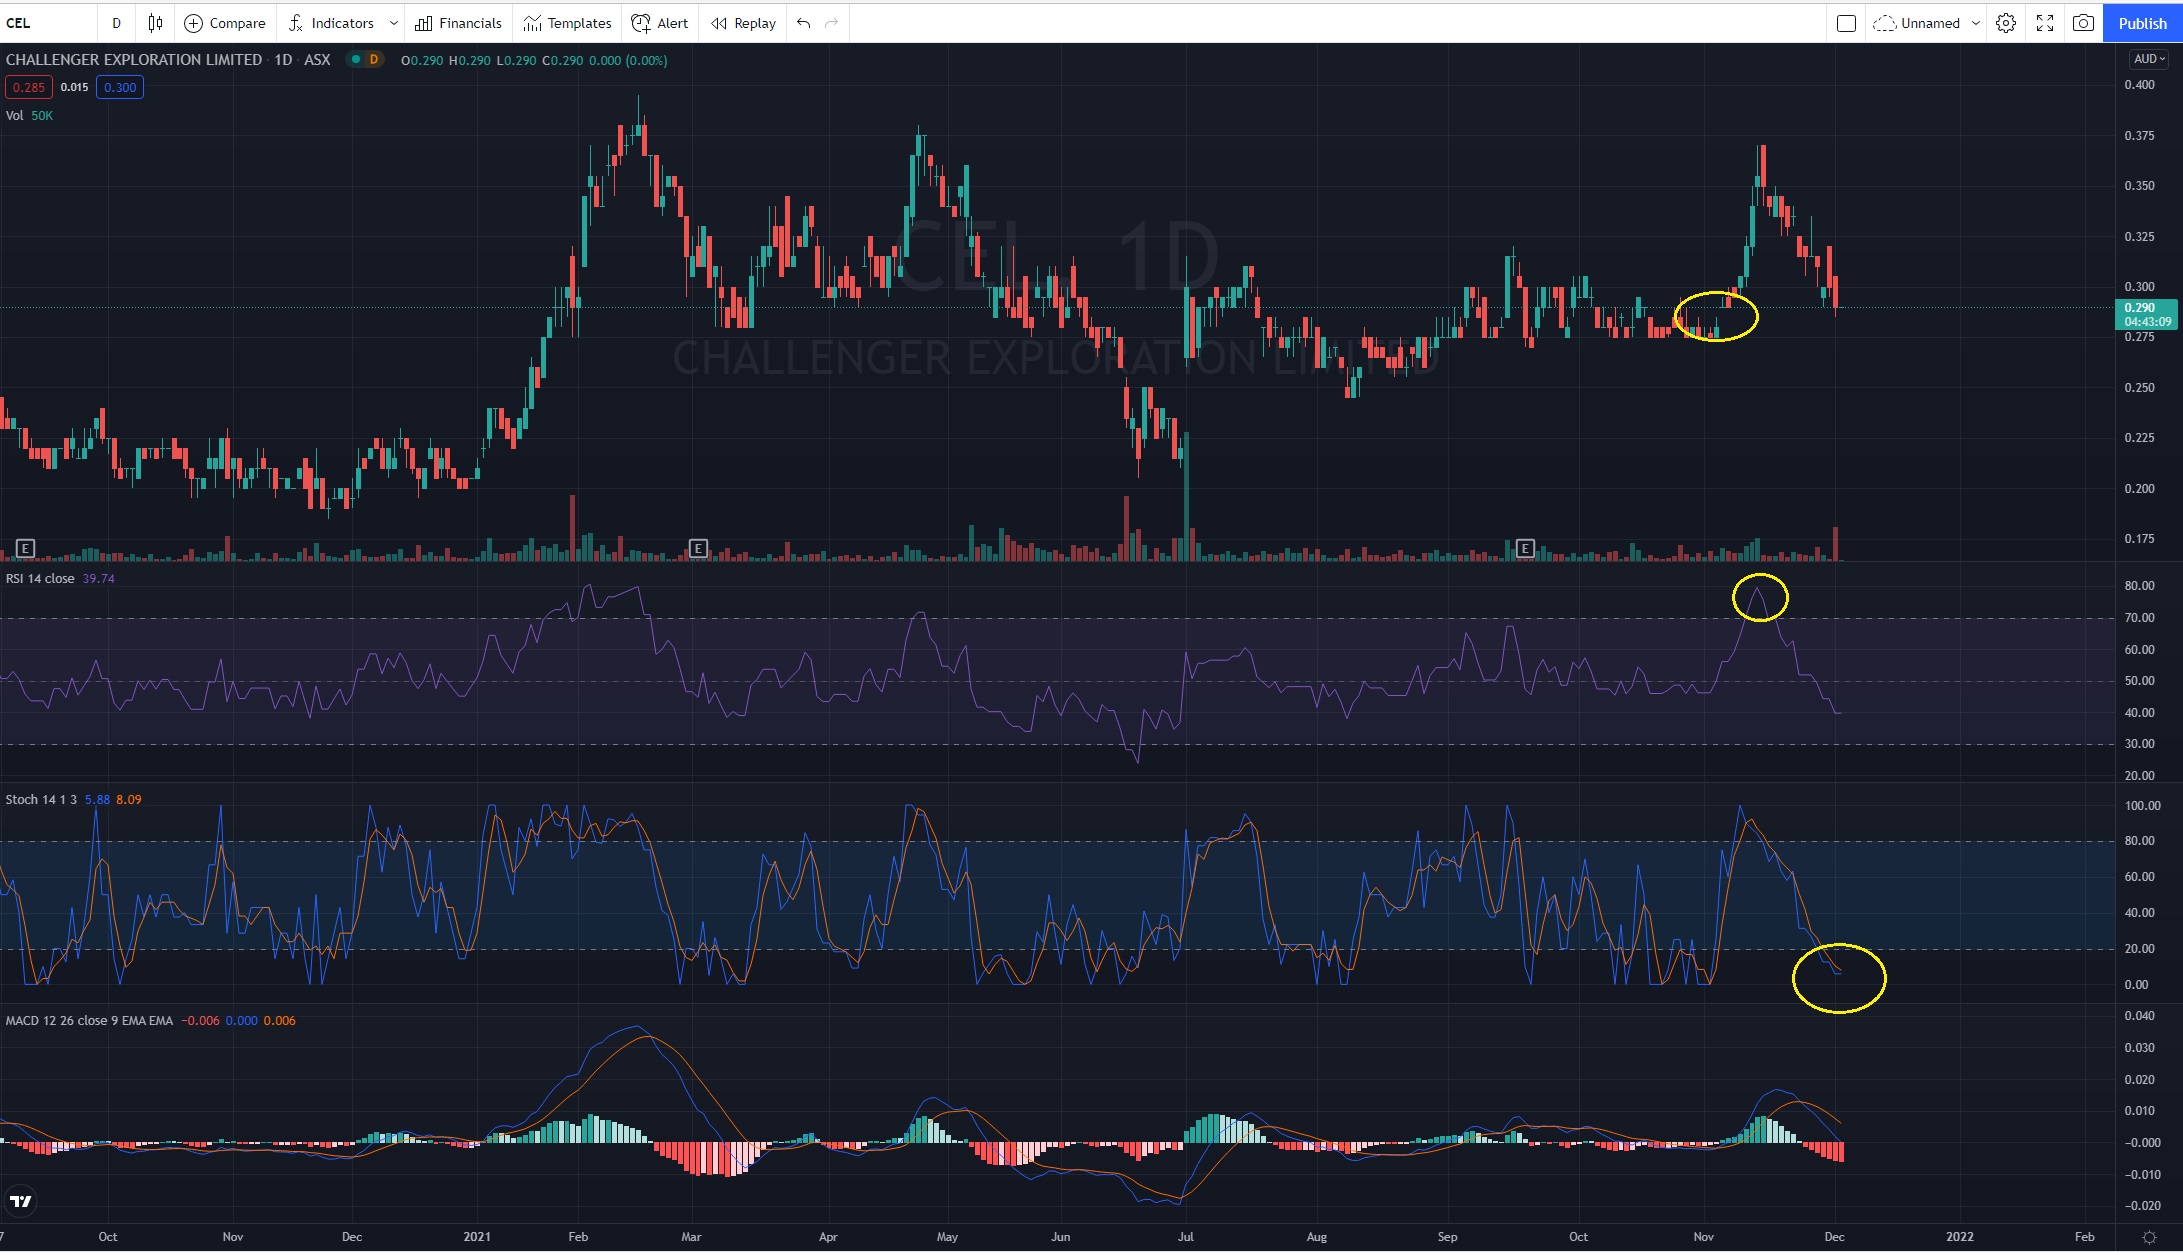Viewport: 2183px width, 1255px height.
Task: Select the MACD 12 26 close indicator label
Action: click(89, 1021)
